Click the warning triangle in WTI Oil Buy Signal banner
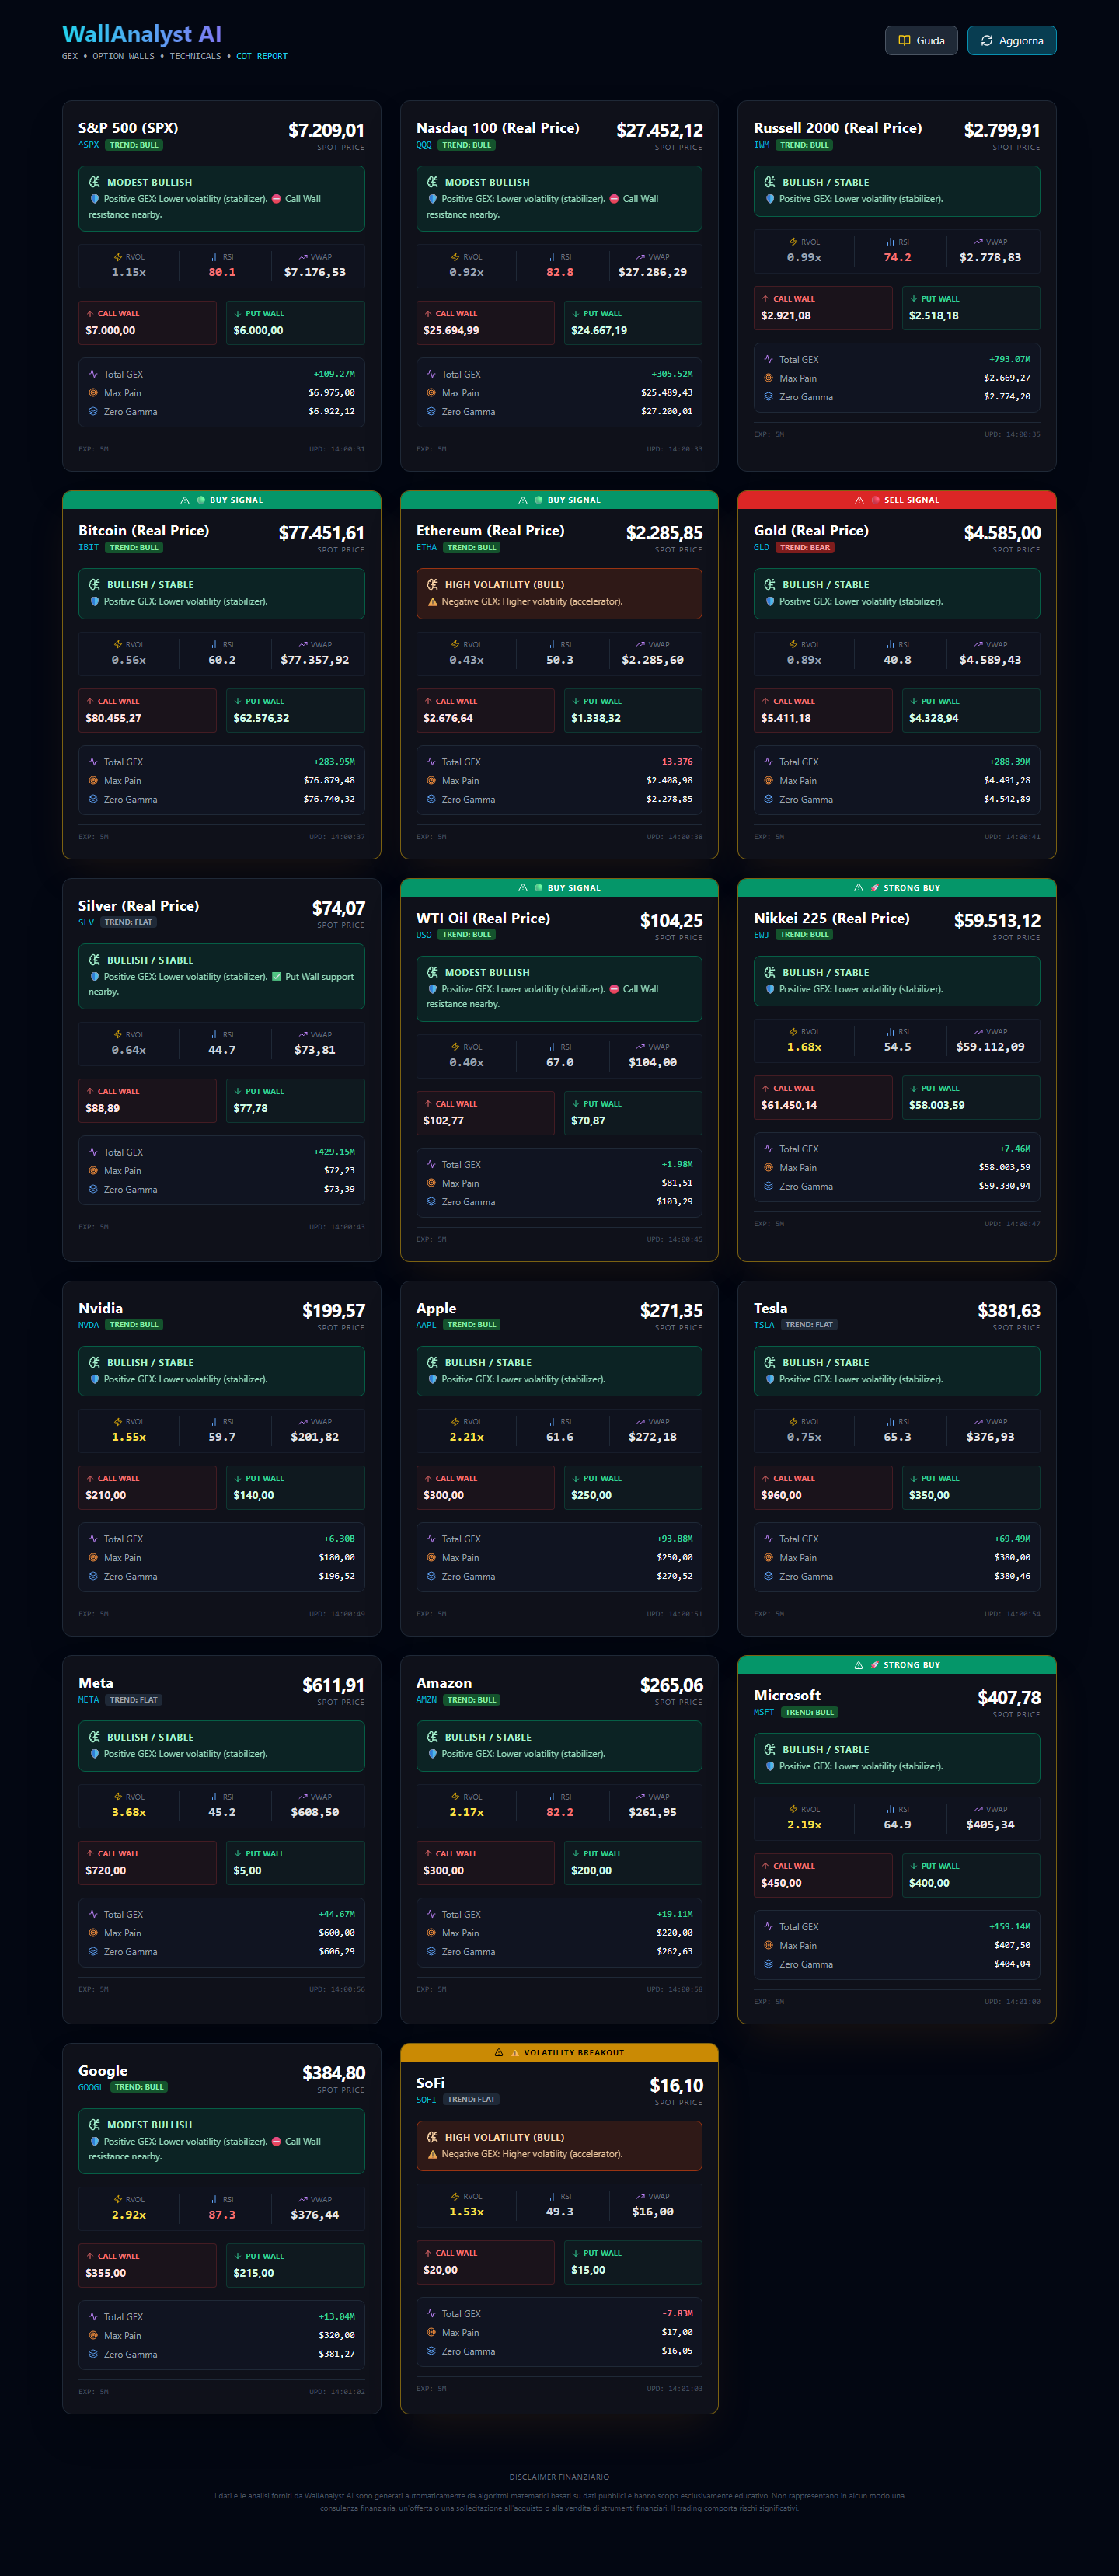Image resolution: width=1119 pixels, height=2576 pixels. coord(523,888)
